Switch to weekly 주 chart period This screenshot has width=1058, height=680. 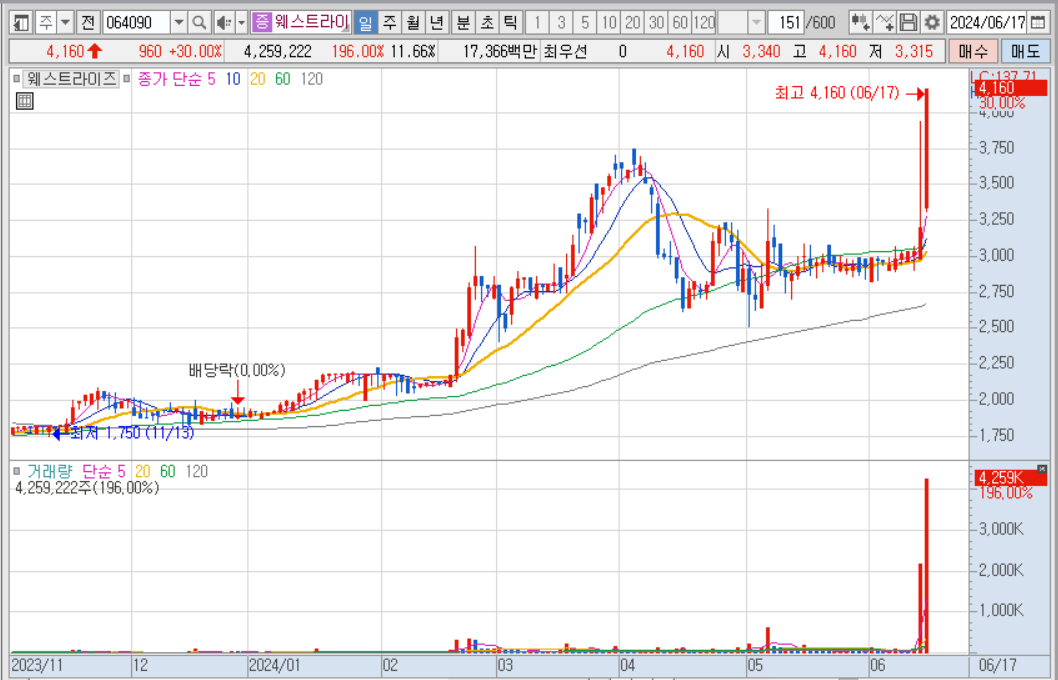[x=389, y=22]
